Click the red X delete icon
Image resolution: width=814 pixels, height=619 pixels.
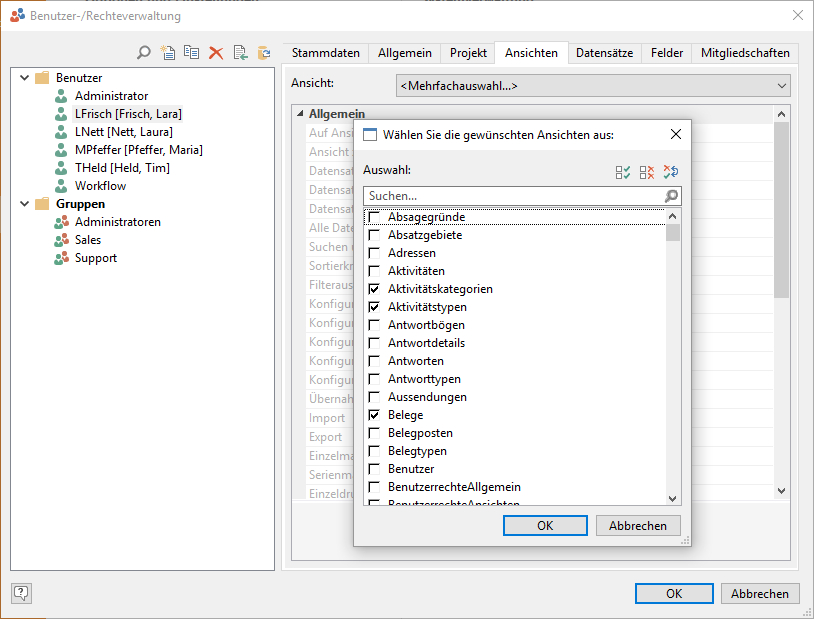[215, 53]
